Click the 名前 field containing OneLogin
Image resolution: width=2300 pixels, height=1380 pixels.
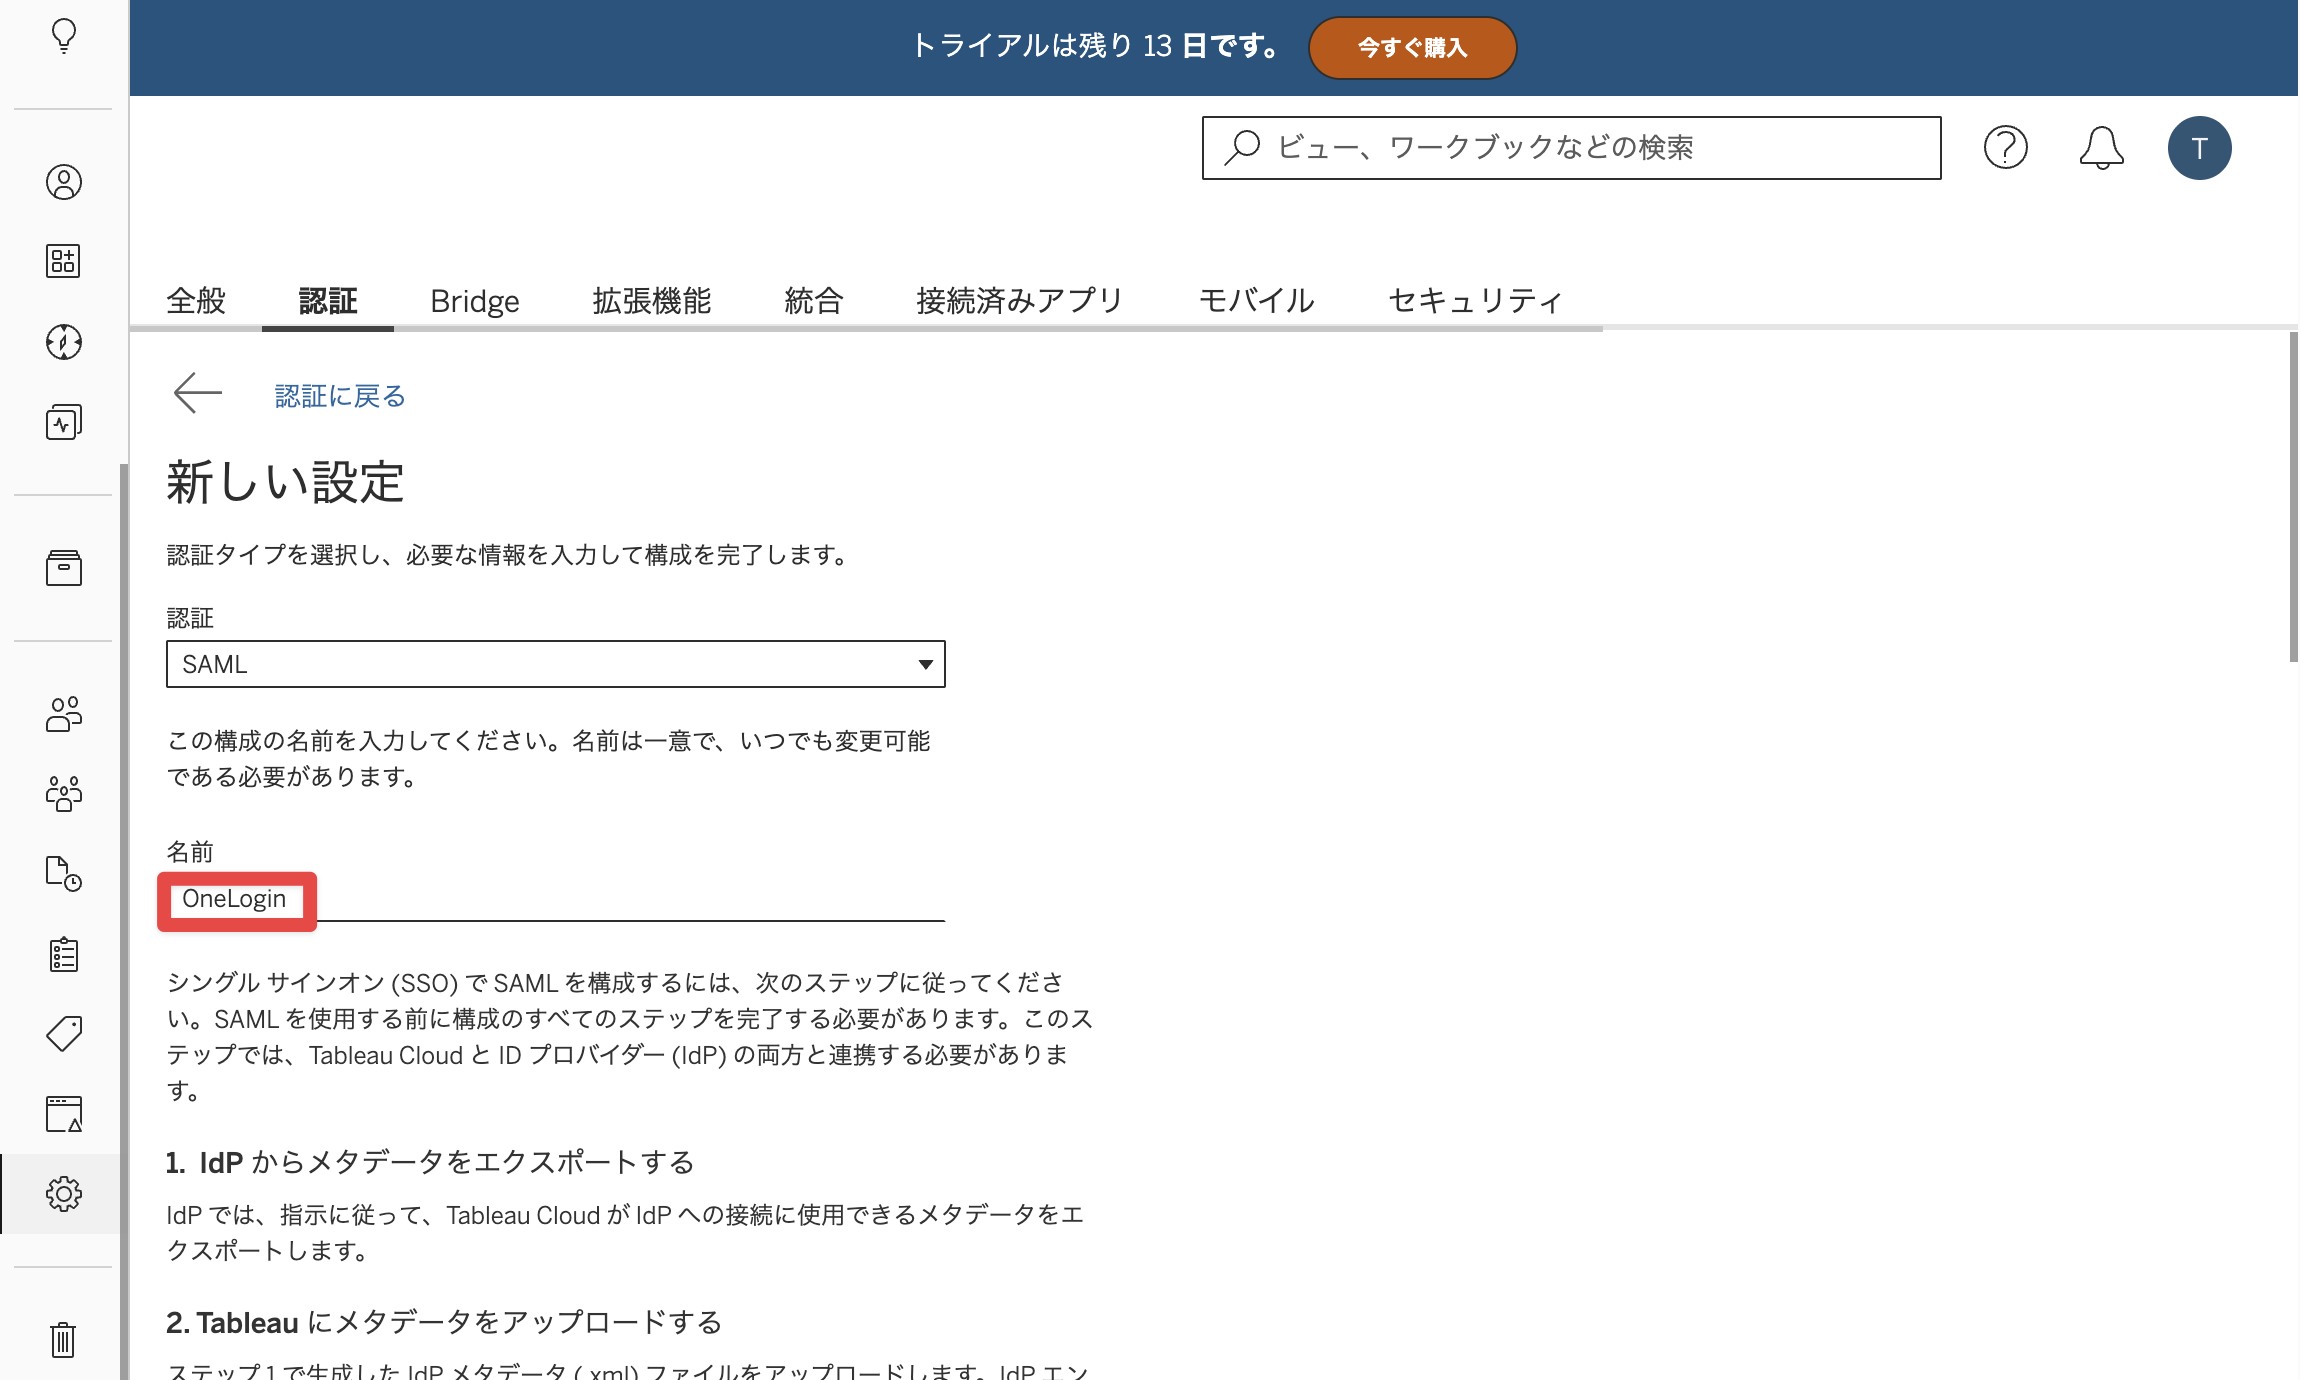[x=555, y=899]
